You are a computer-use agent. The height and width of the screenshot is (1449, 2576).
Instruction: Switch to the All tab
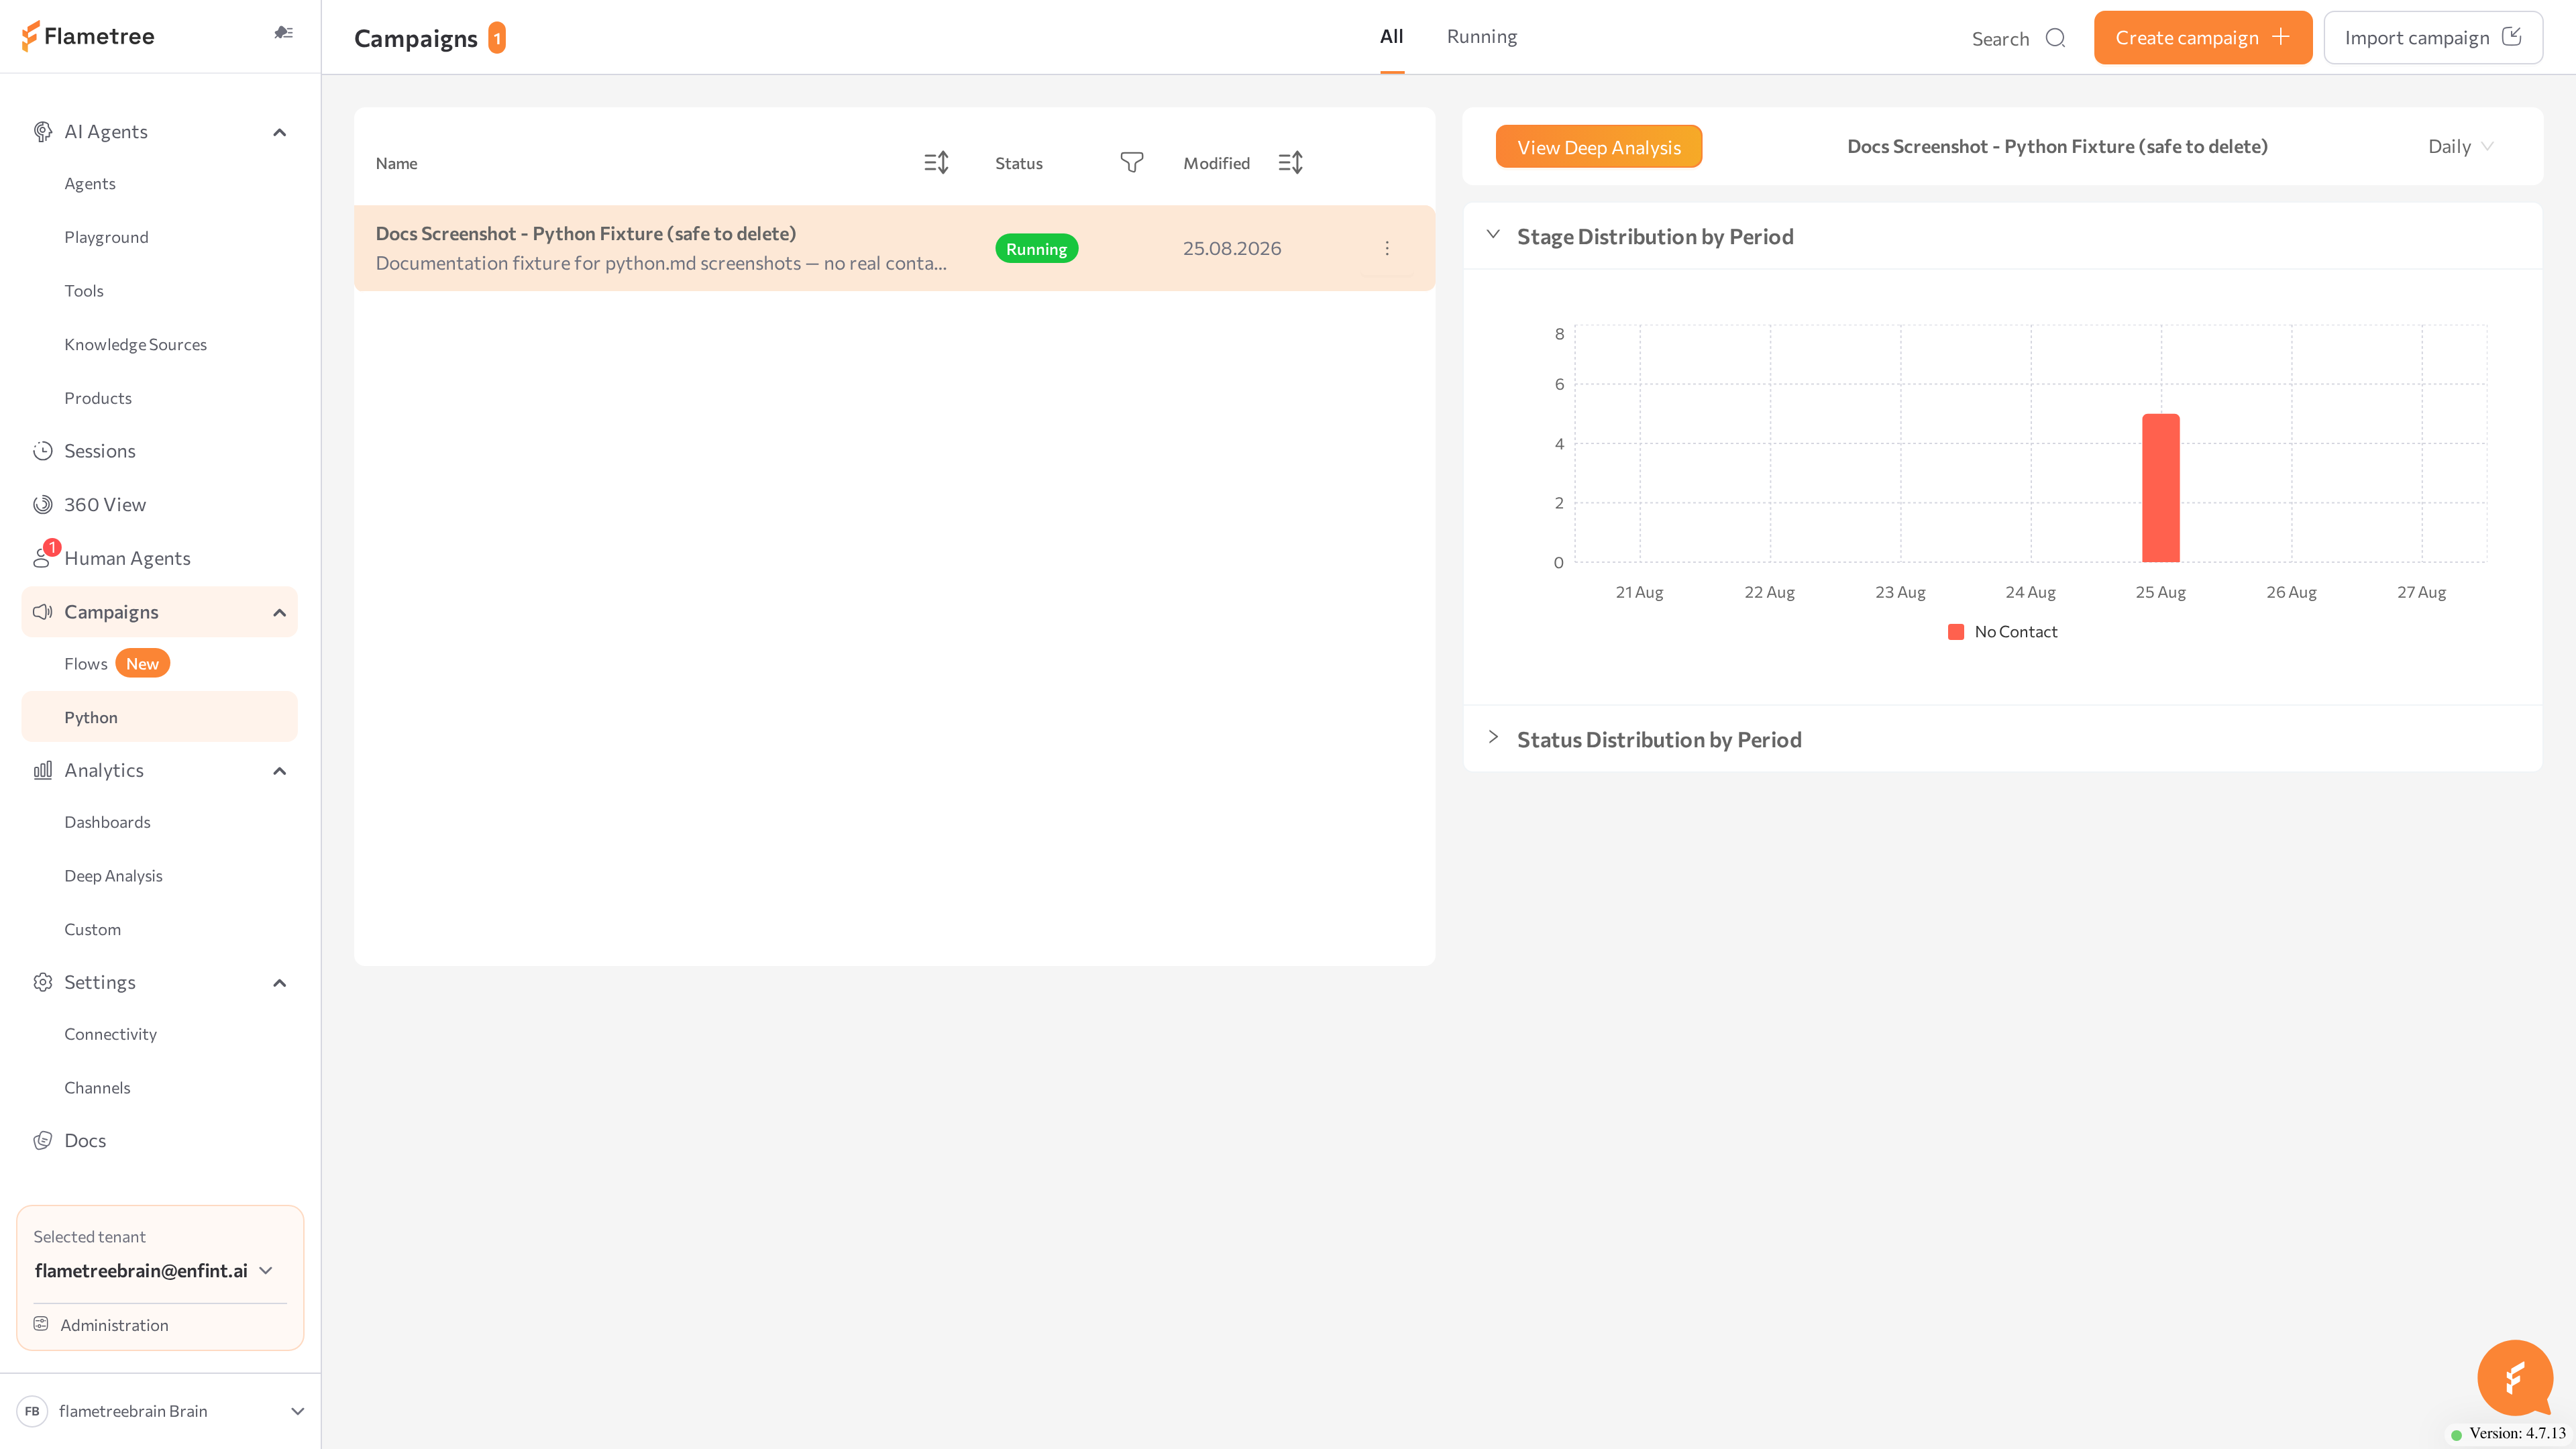point(1391,36)
